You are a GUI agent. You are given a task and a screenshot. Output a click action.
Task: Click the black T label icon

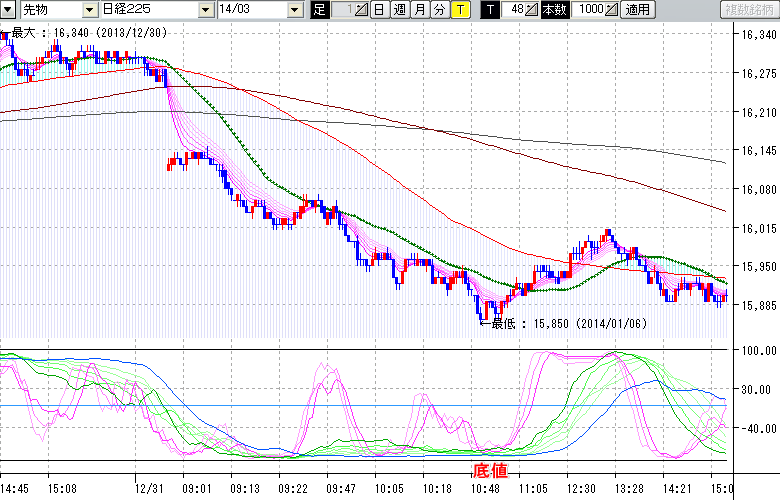[489, 10]
